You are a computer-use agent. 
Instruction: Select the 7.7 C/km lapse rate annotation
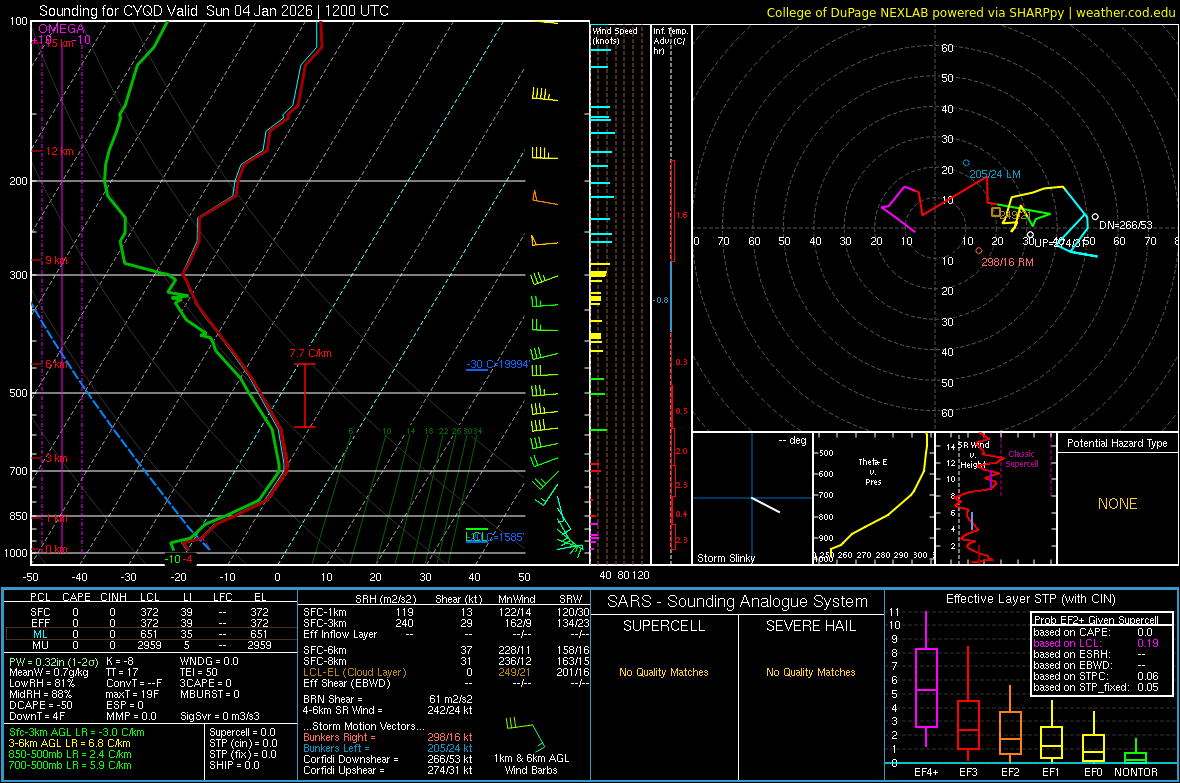310,353
